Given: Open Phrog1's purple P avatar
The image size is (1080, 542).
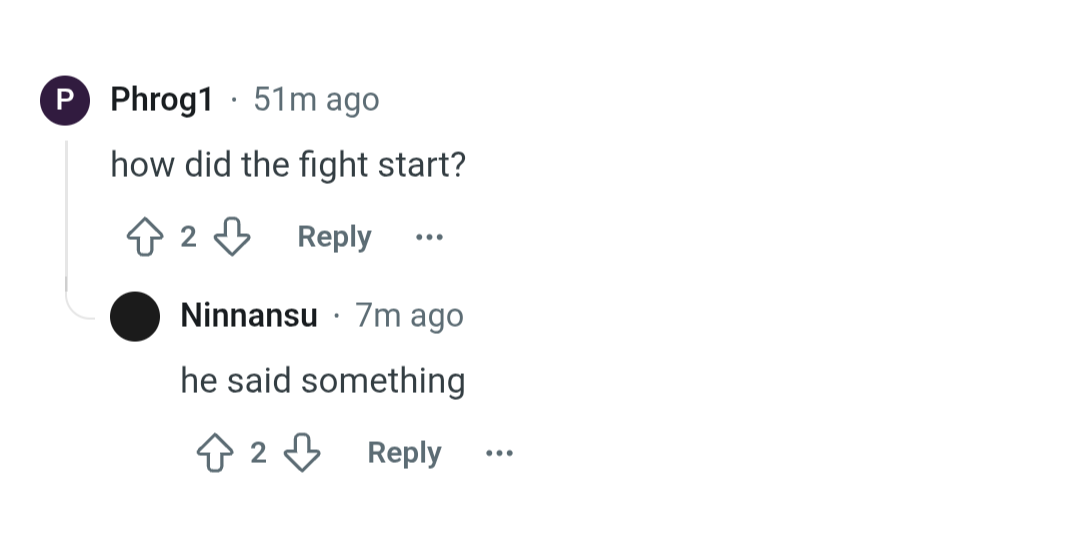Looking at the screenshot, I should click(x=64, y=100).
